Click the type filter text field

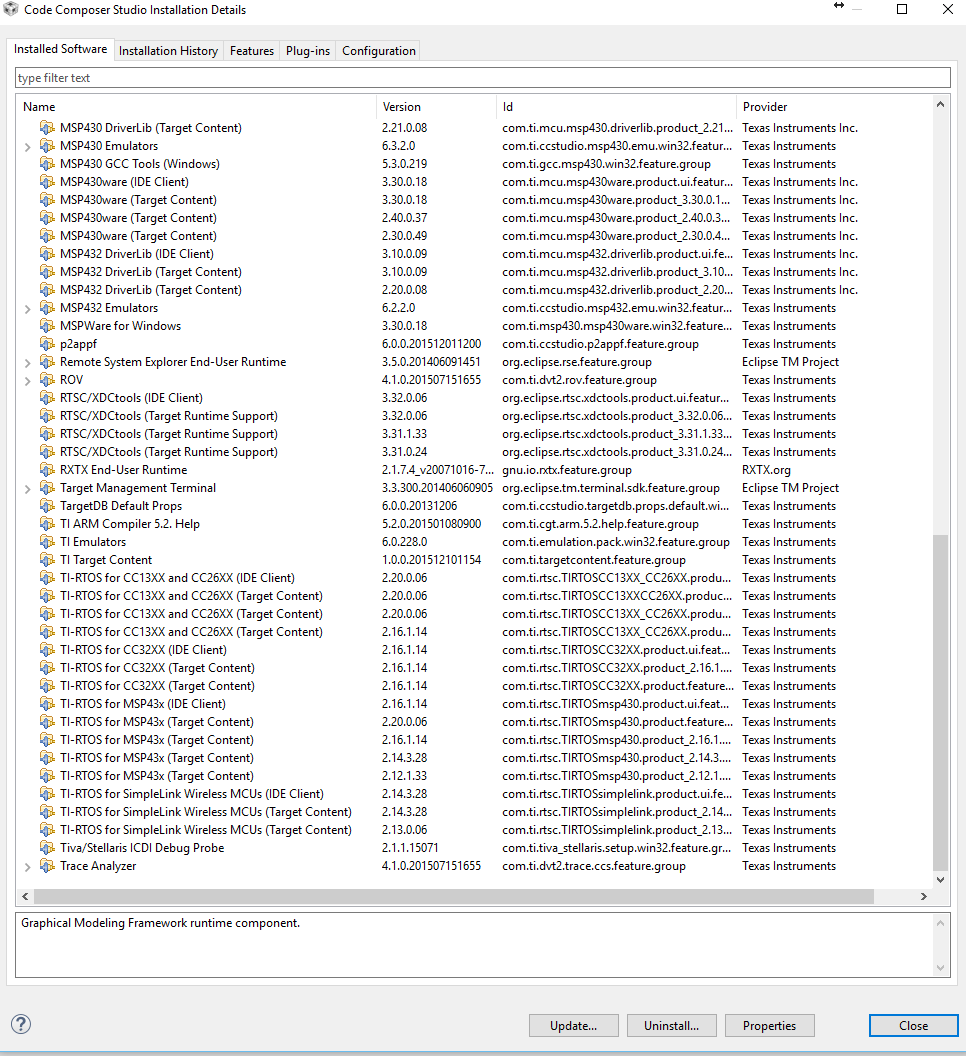(x=482, y=77)
